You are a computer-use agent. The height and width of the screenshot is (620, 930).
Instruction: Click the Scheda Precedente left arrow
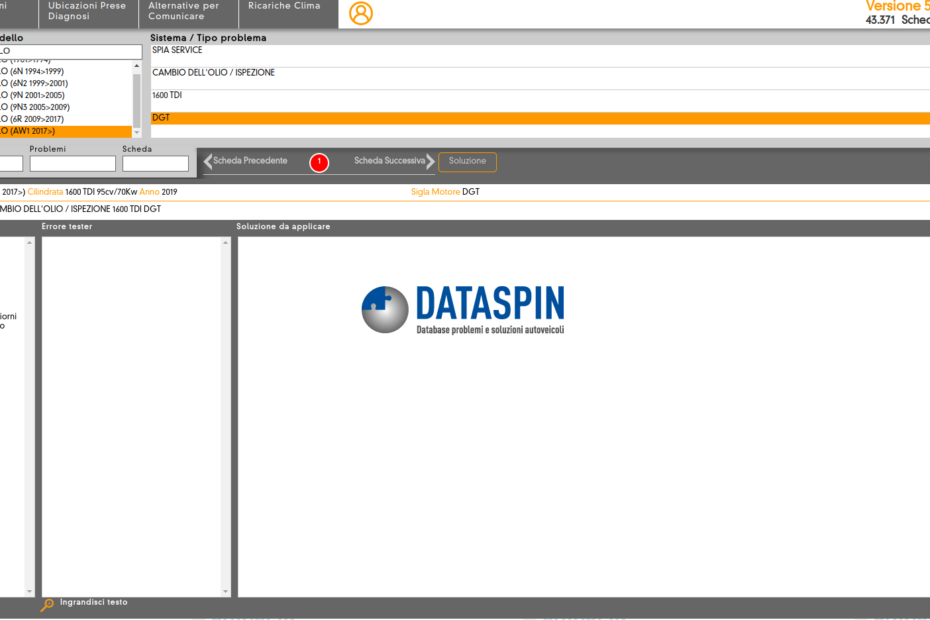pos(208,162)
